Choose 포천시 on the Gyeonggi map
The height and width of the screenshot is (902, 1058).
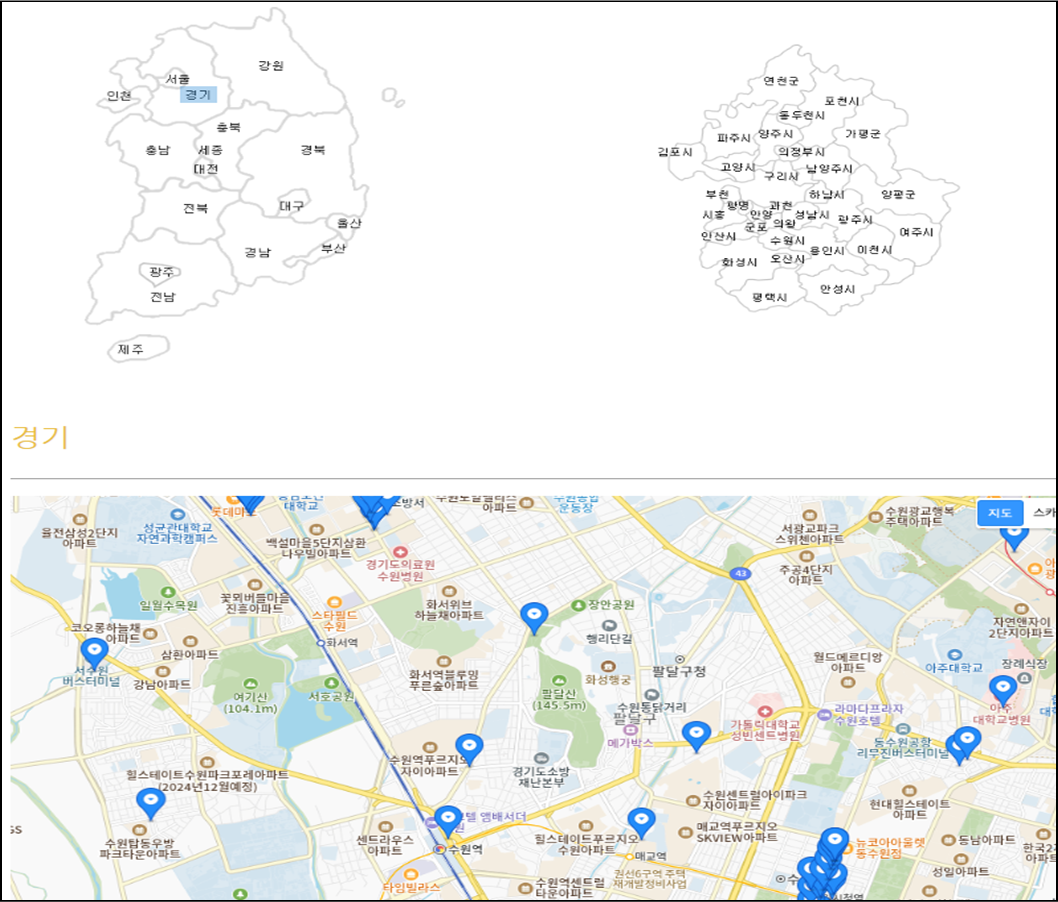(x=842, y=101)
